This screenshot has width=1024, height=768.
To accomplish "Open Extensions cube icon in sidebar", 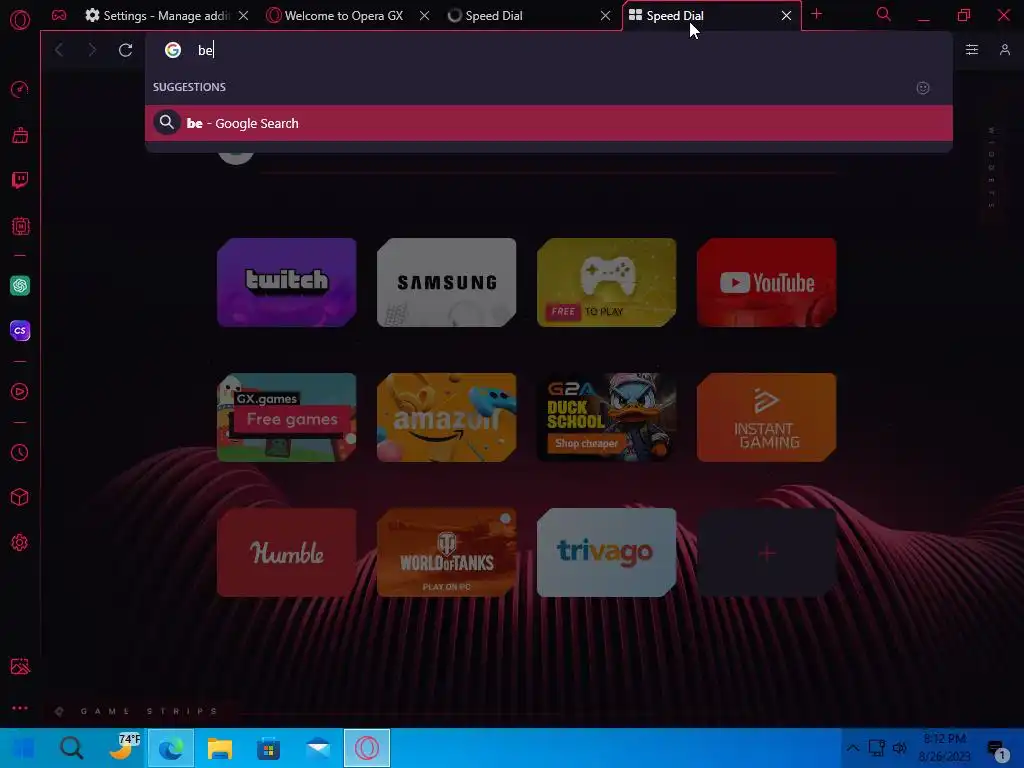I will tap(20, 498).
